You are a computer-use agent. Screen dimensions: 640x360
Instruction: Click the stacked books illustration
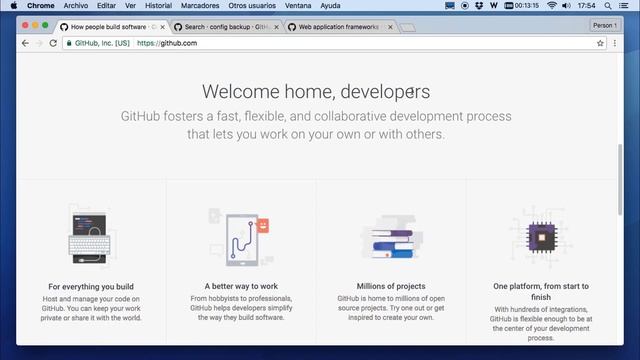click(392, 238)
